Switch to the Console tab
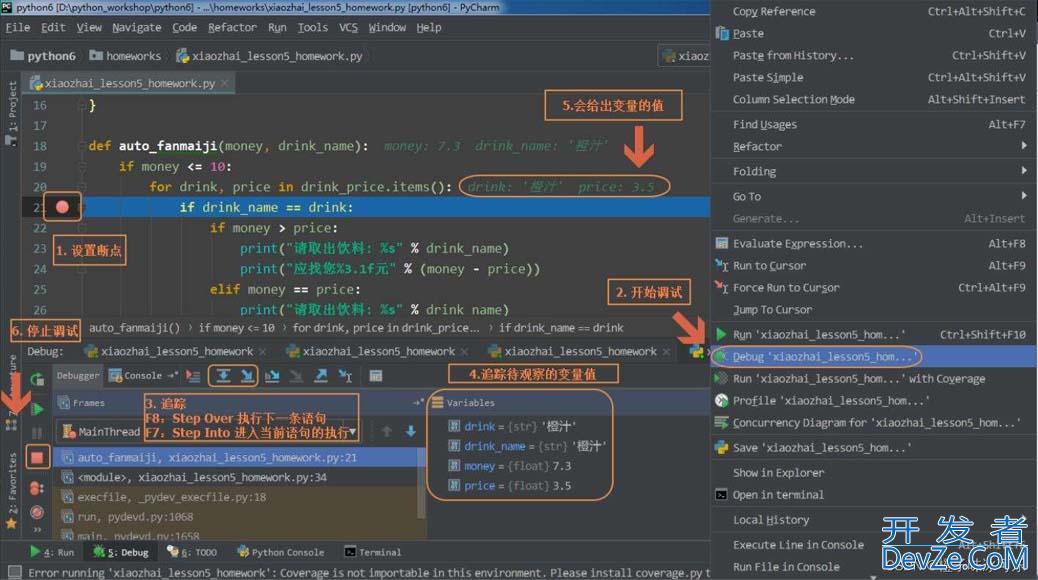Screen dimensions: 1038x580 [136, 375]
